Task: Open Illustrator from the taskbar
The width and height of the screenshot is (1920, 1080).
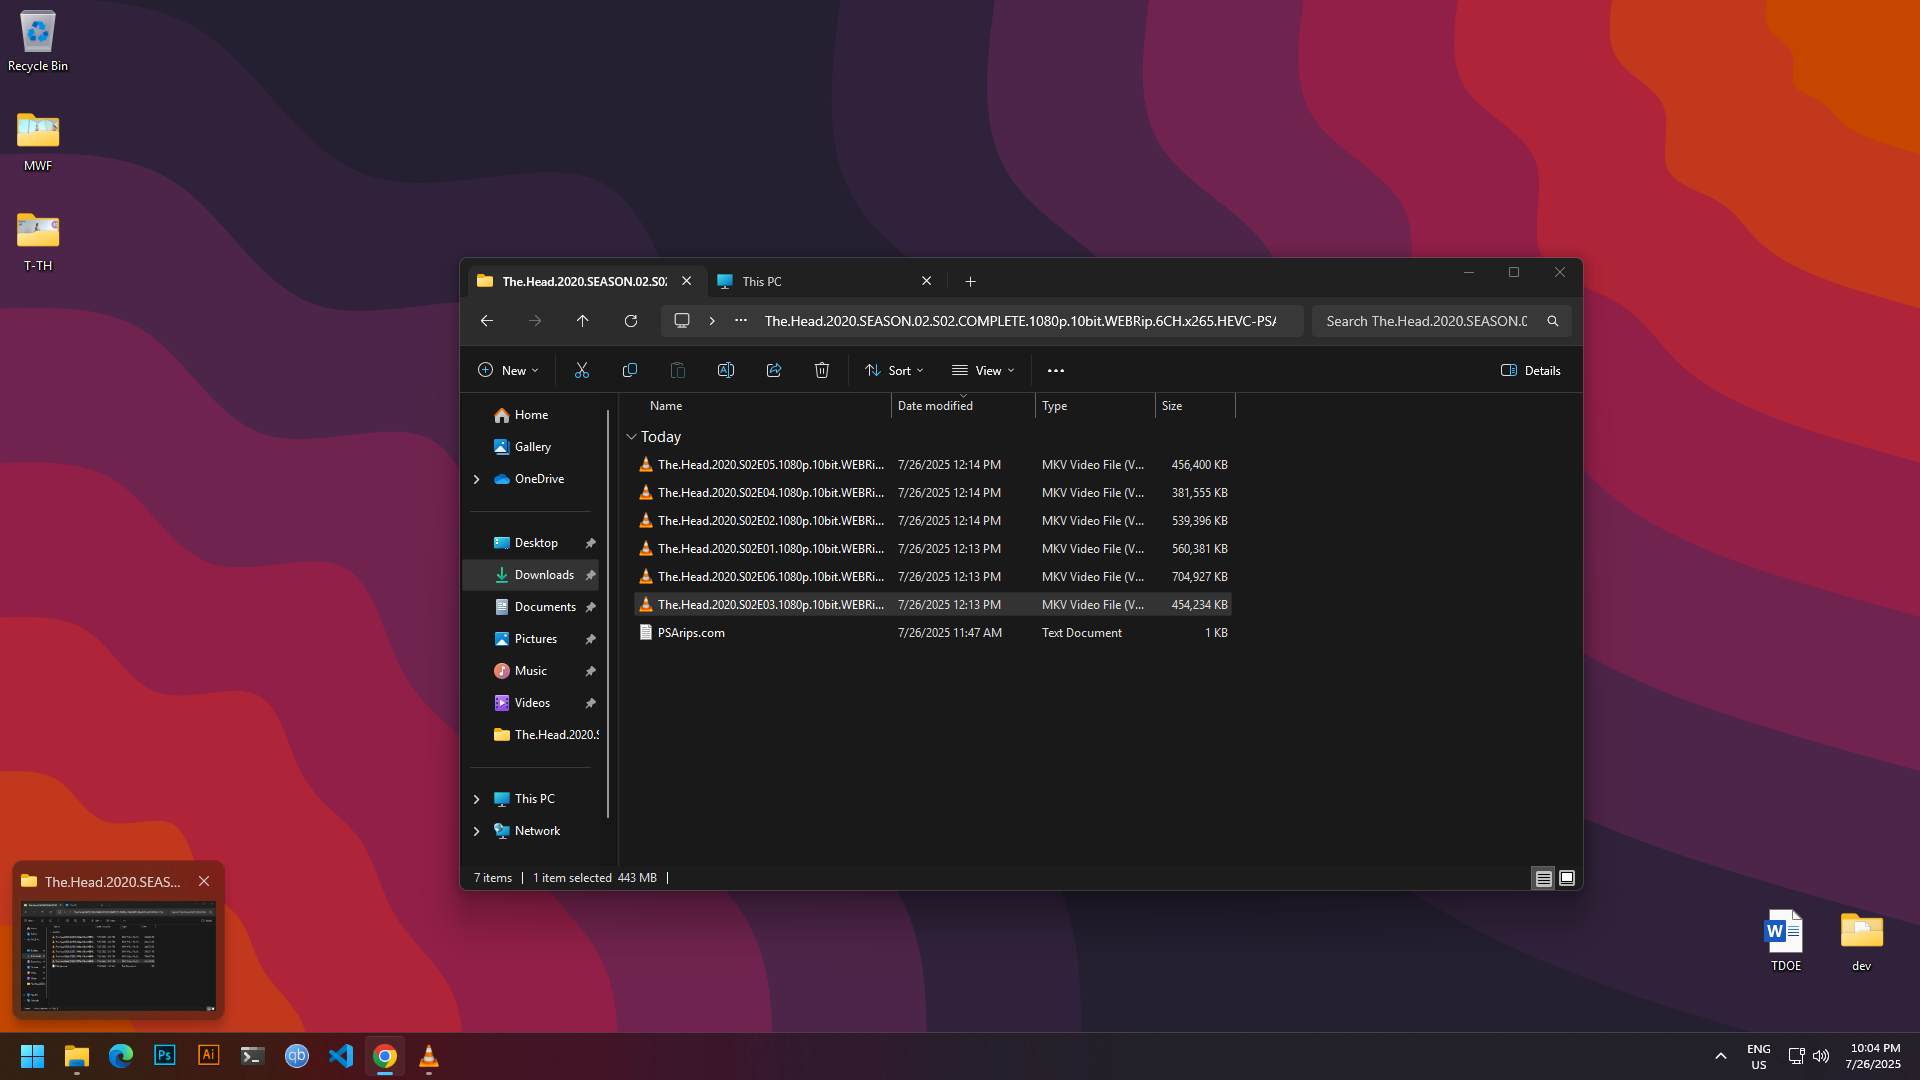Action: (x=209, y=1056)
